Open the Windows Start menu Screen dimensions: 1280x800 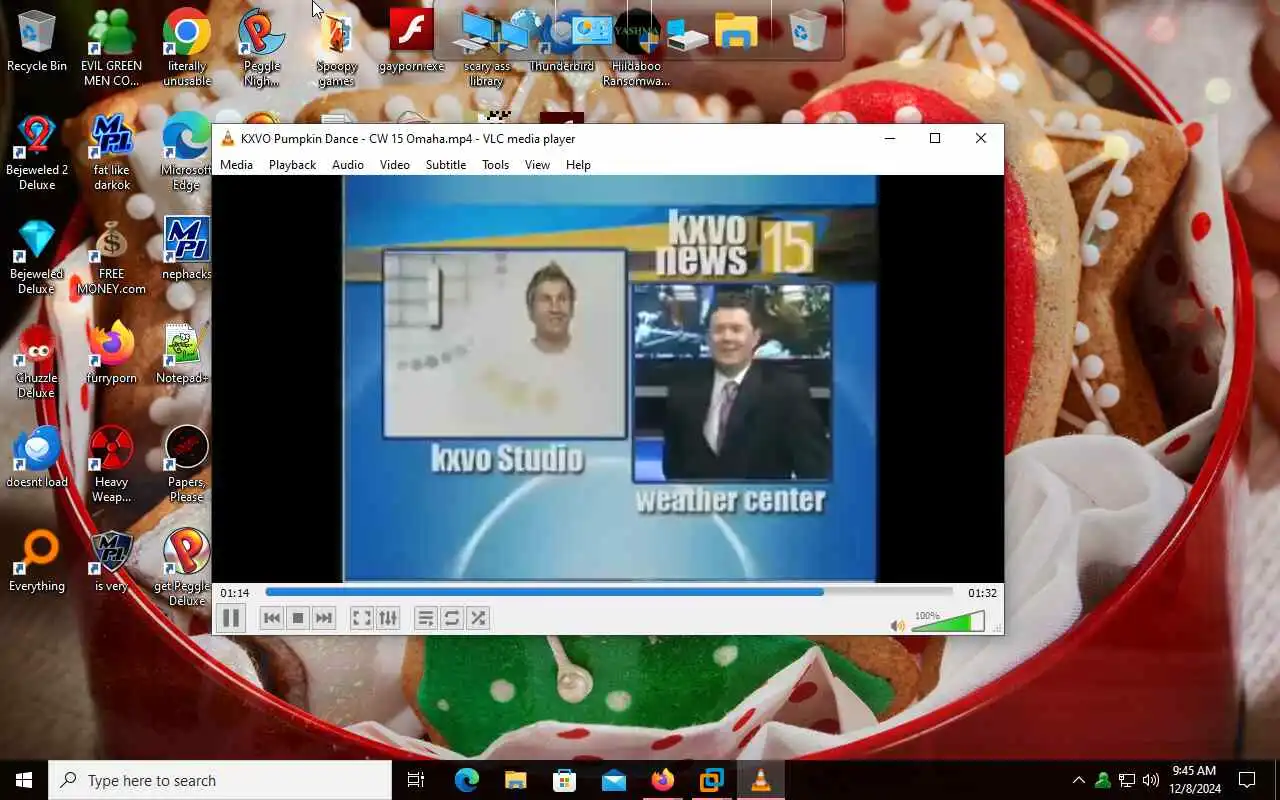(x=24, y=780)
